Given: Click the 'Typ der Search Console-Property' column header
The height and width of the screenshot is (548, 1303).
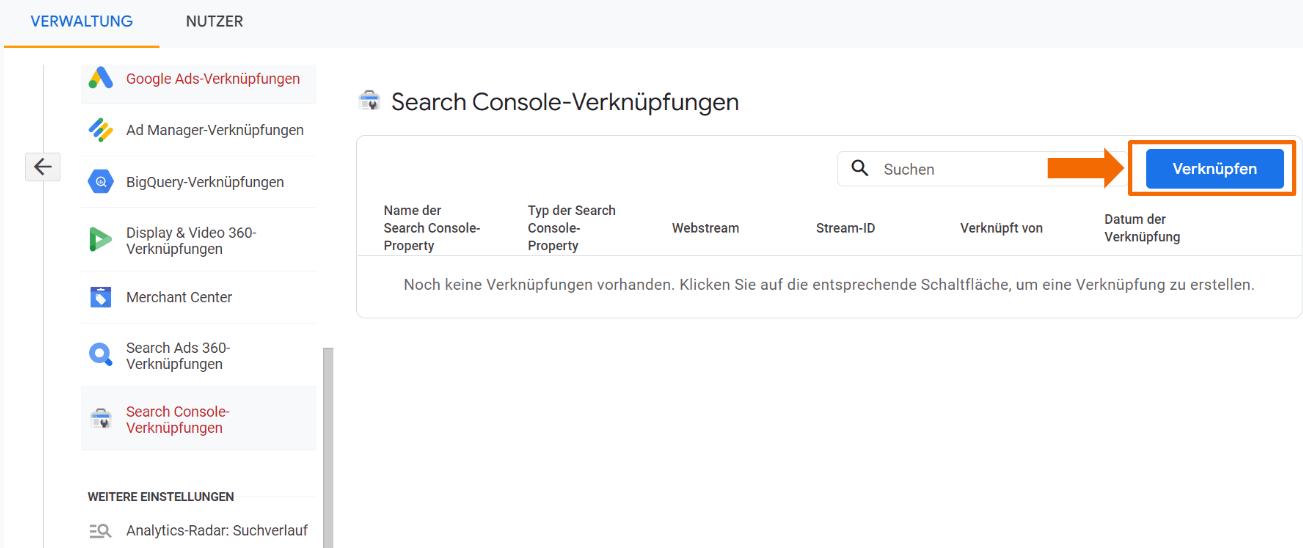Looking at the screenshot, I should 572,228.
